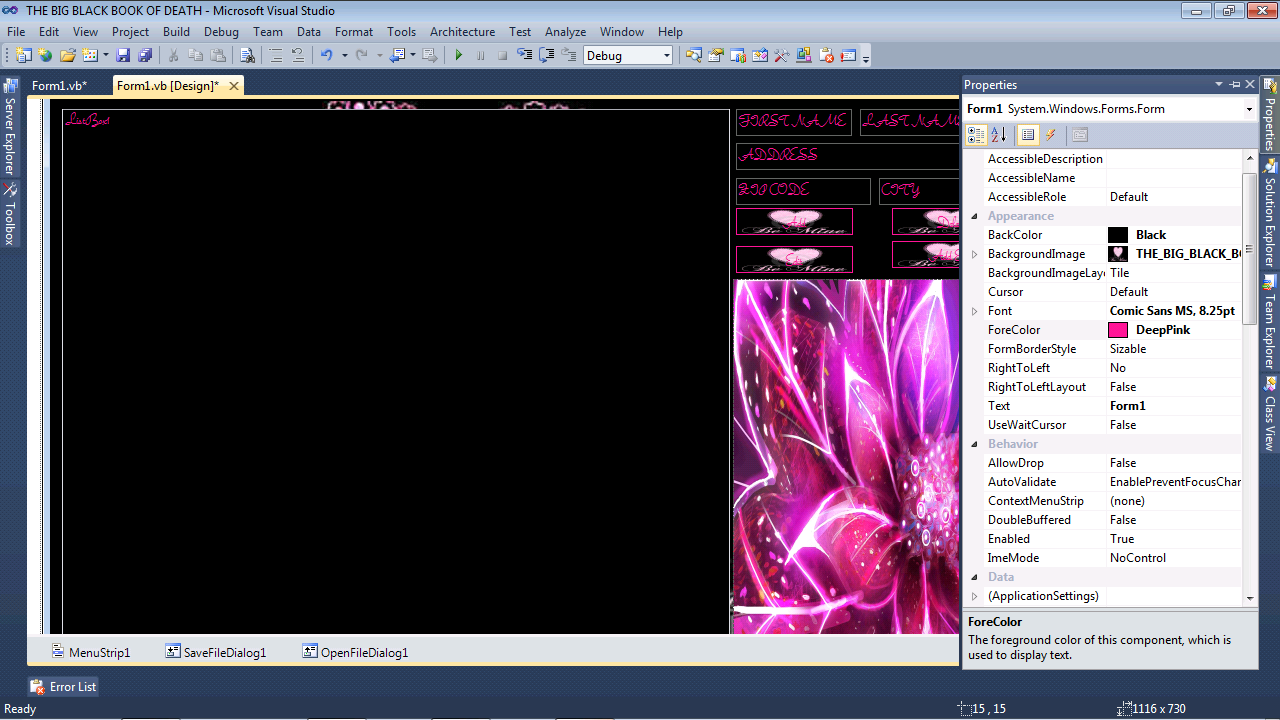
Task: Open Add New Item dropdown arrow
Action: coord(105,56)
